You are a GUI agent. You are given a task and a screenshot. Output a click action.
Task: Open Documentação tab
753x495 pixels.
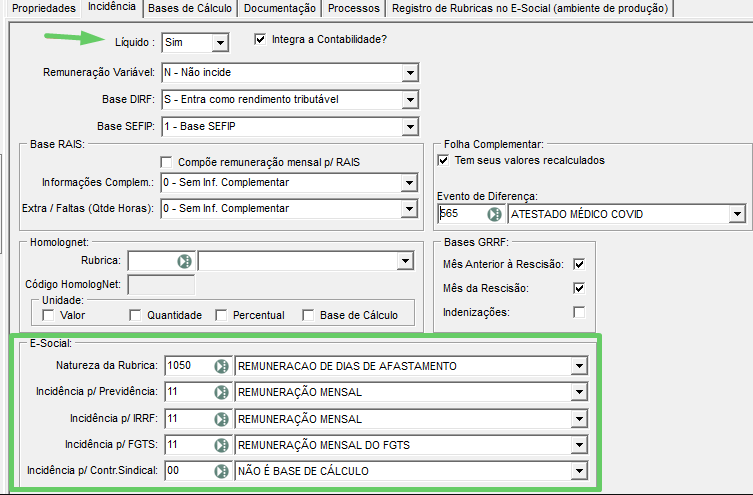[280, 9]
